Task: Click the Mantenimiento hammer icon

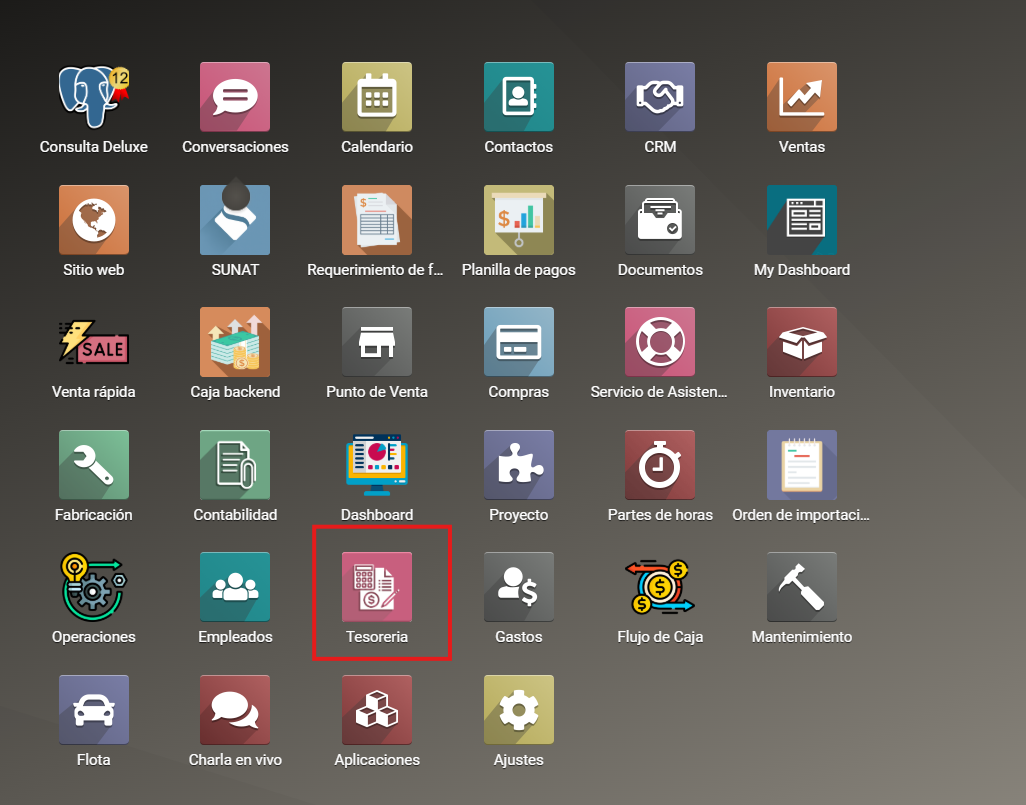Action: 802,587
